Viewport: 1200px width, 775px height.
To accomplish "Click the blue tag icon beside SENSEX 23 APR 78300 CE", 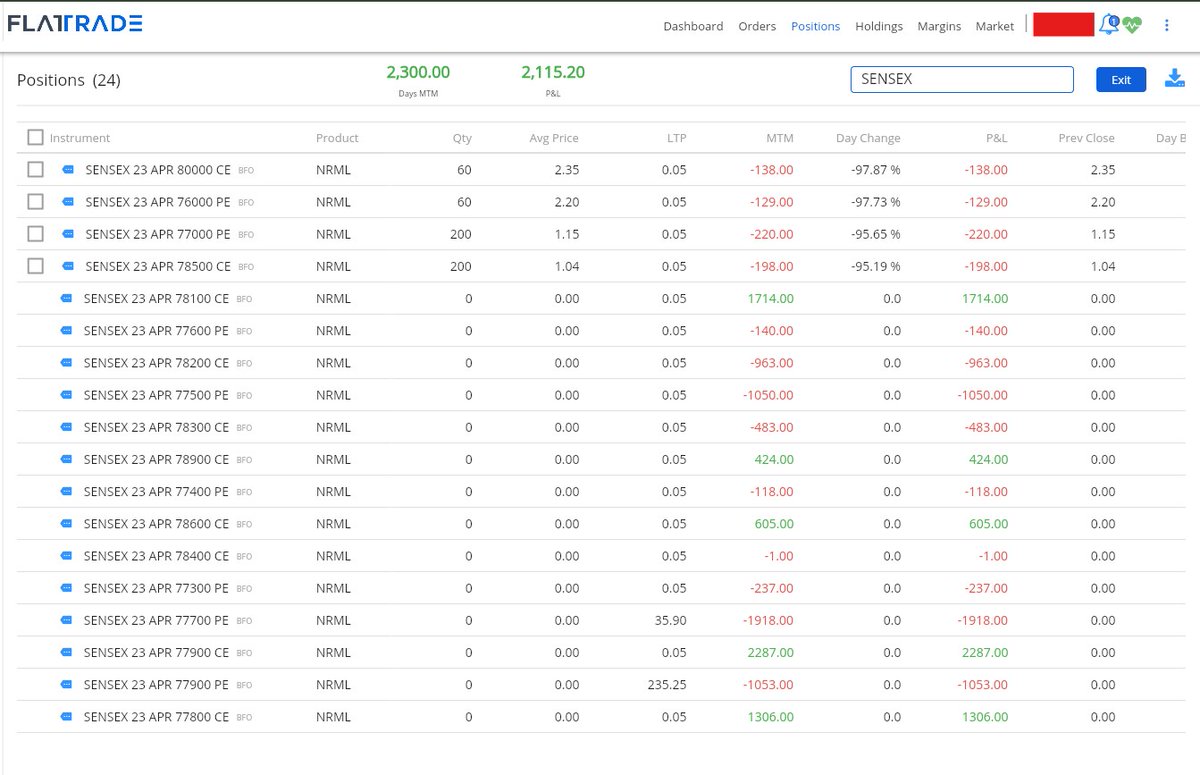I will tap(67, 427).
